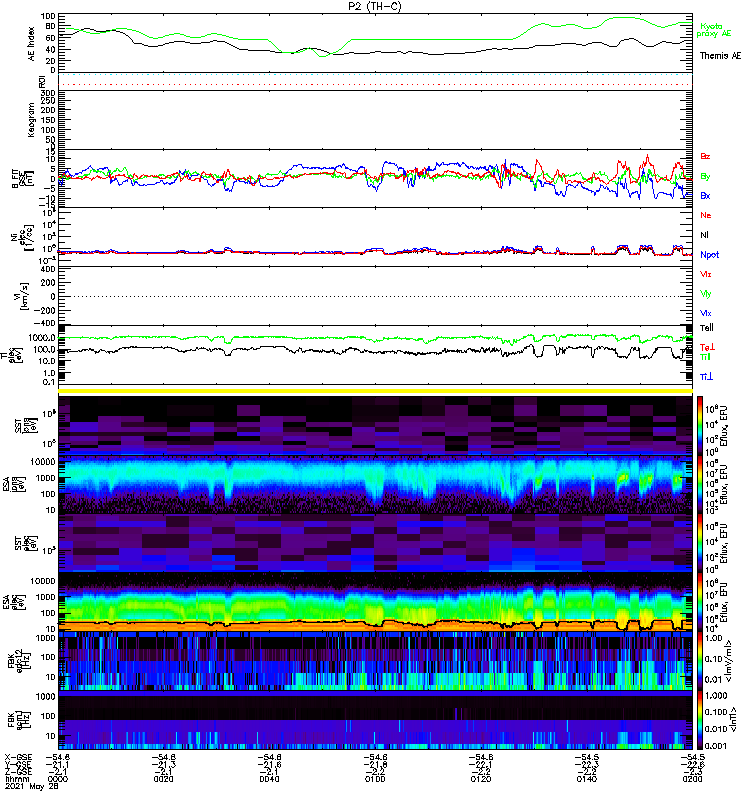Click the 0120 time tick label
Screen dimensions: 750x800
[x=481, y=779]
